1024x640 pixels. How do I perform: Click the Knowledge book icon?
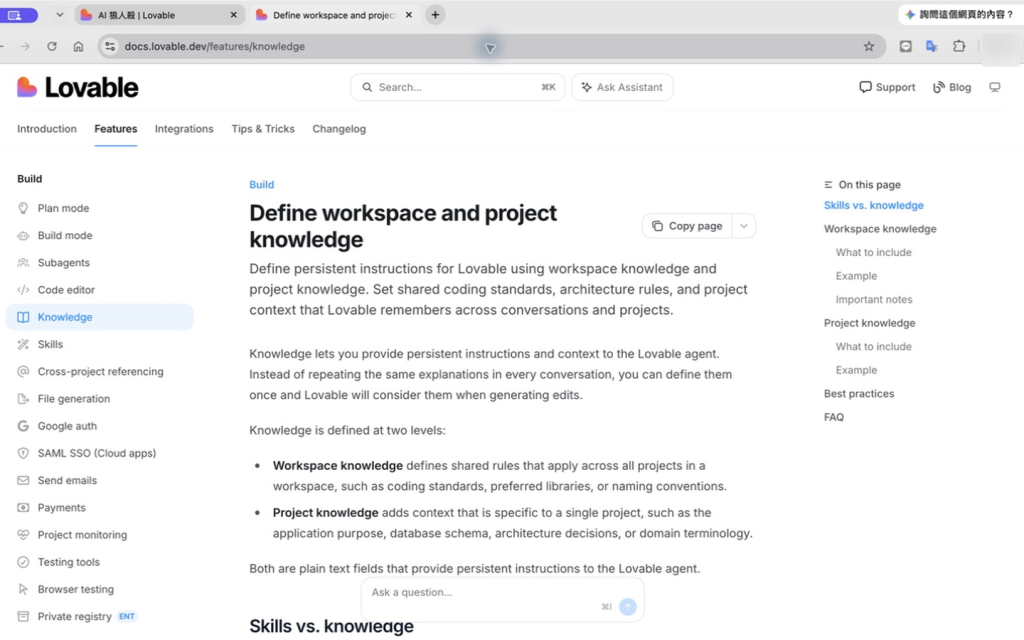[x=24, y=317]
